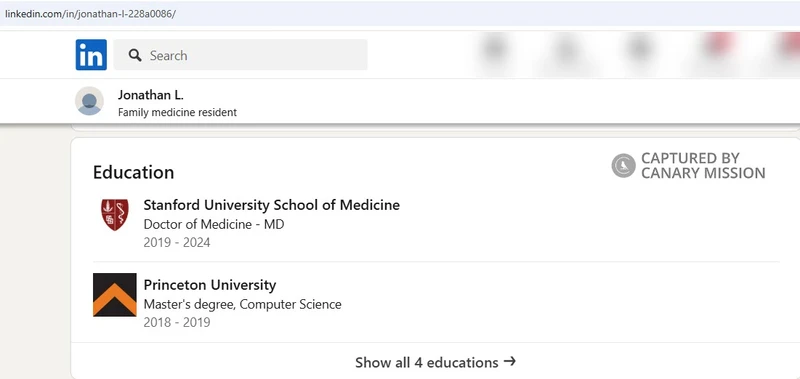Expand Show all 4 educations
The height and width of the screenshot is (379, 800).
click(x=435, y=362)
